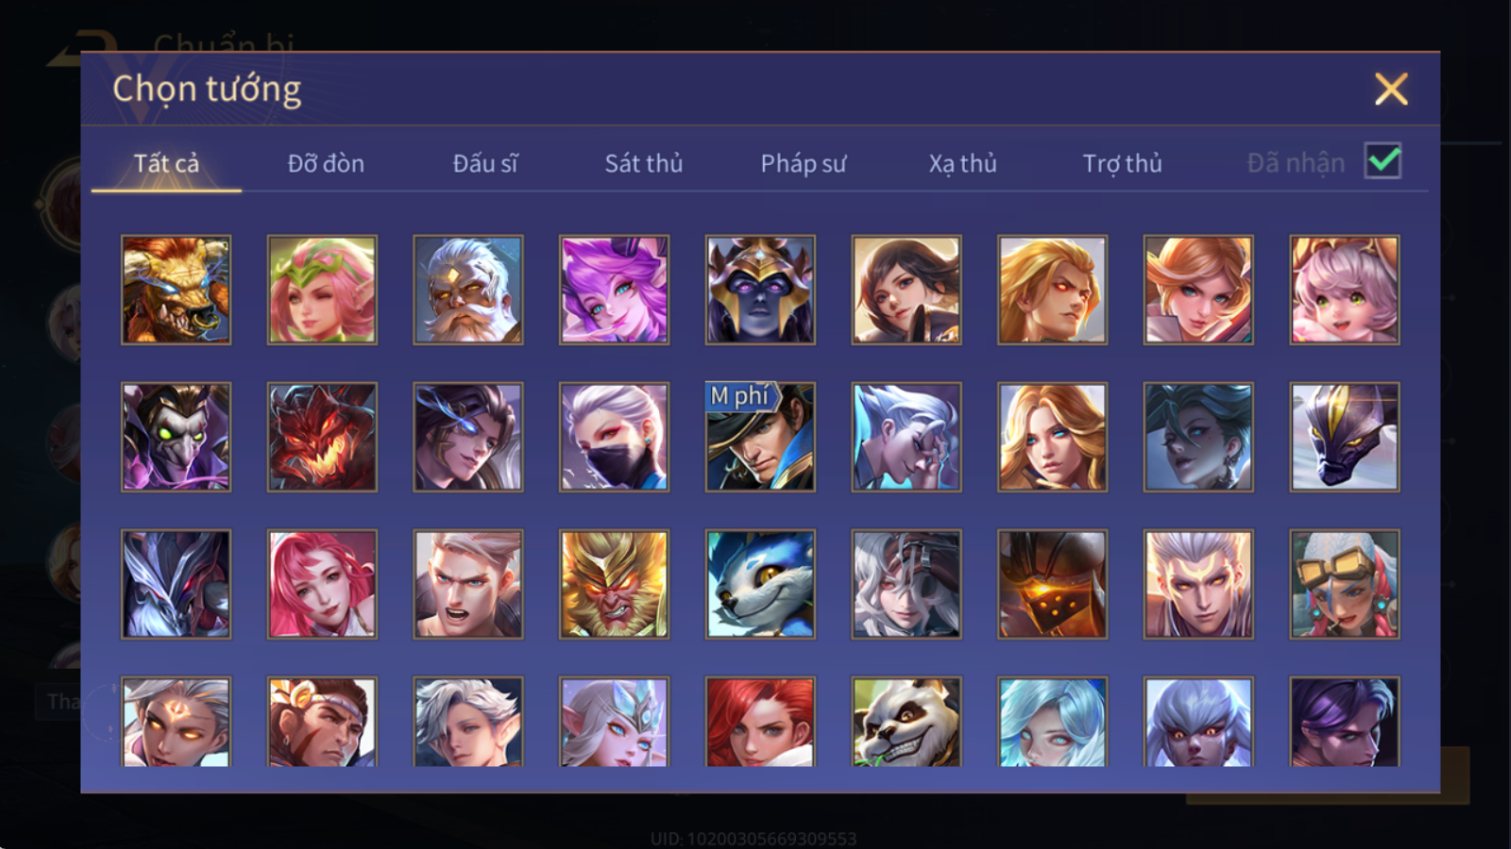The width and height of the screenshot is (1511, 849).
Task: Pick the panda hero portrait
Action: click(906, 722)
